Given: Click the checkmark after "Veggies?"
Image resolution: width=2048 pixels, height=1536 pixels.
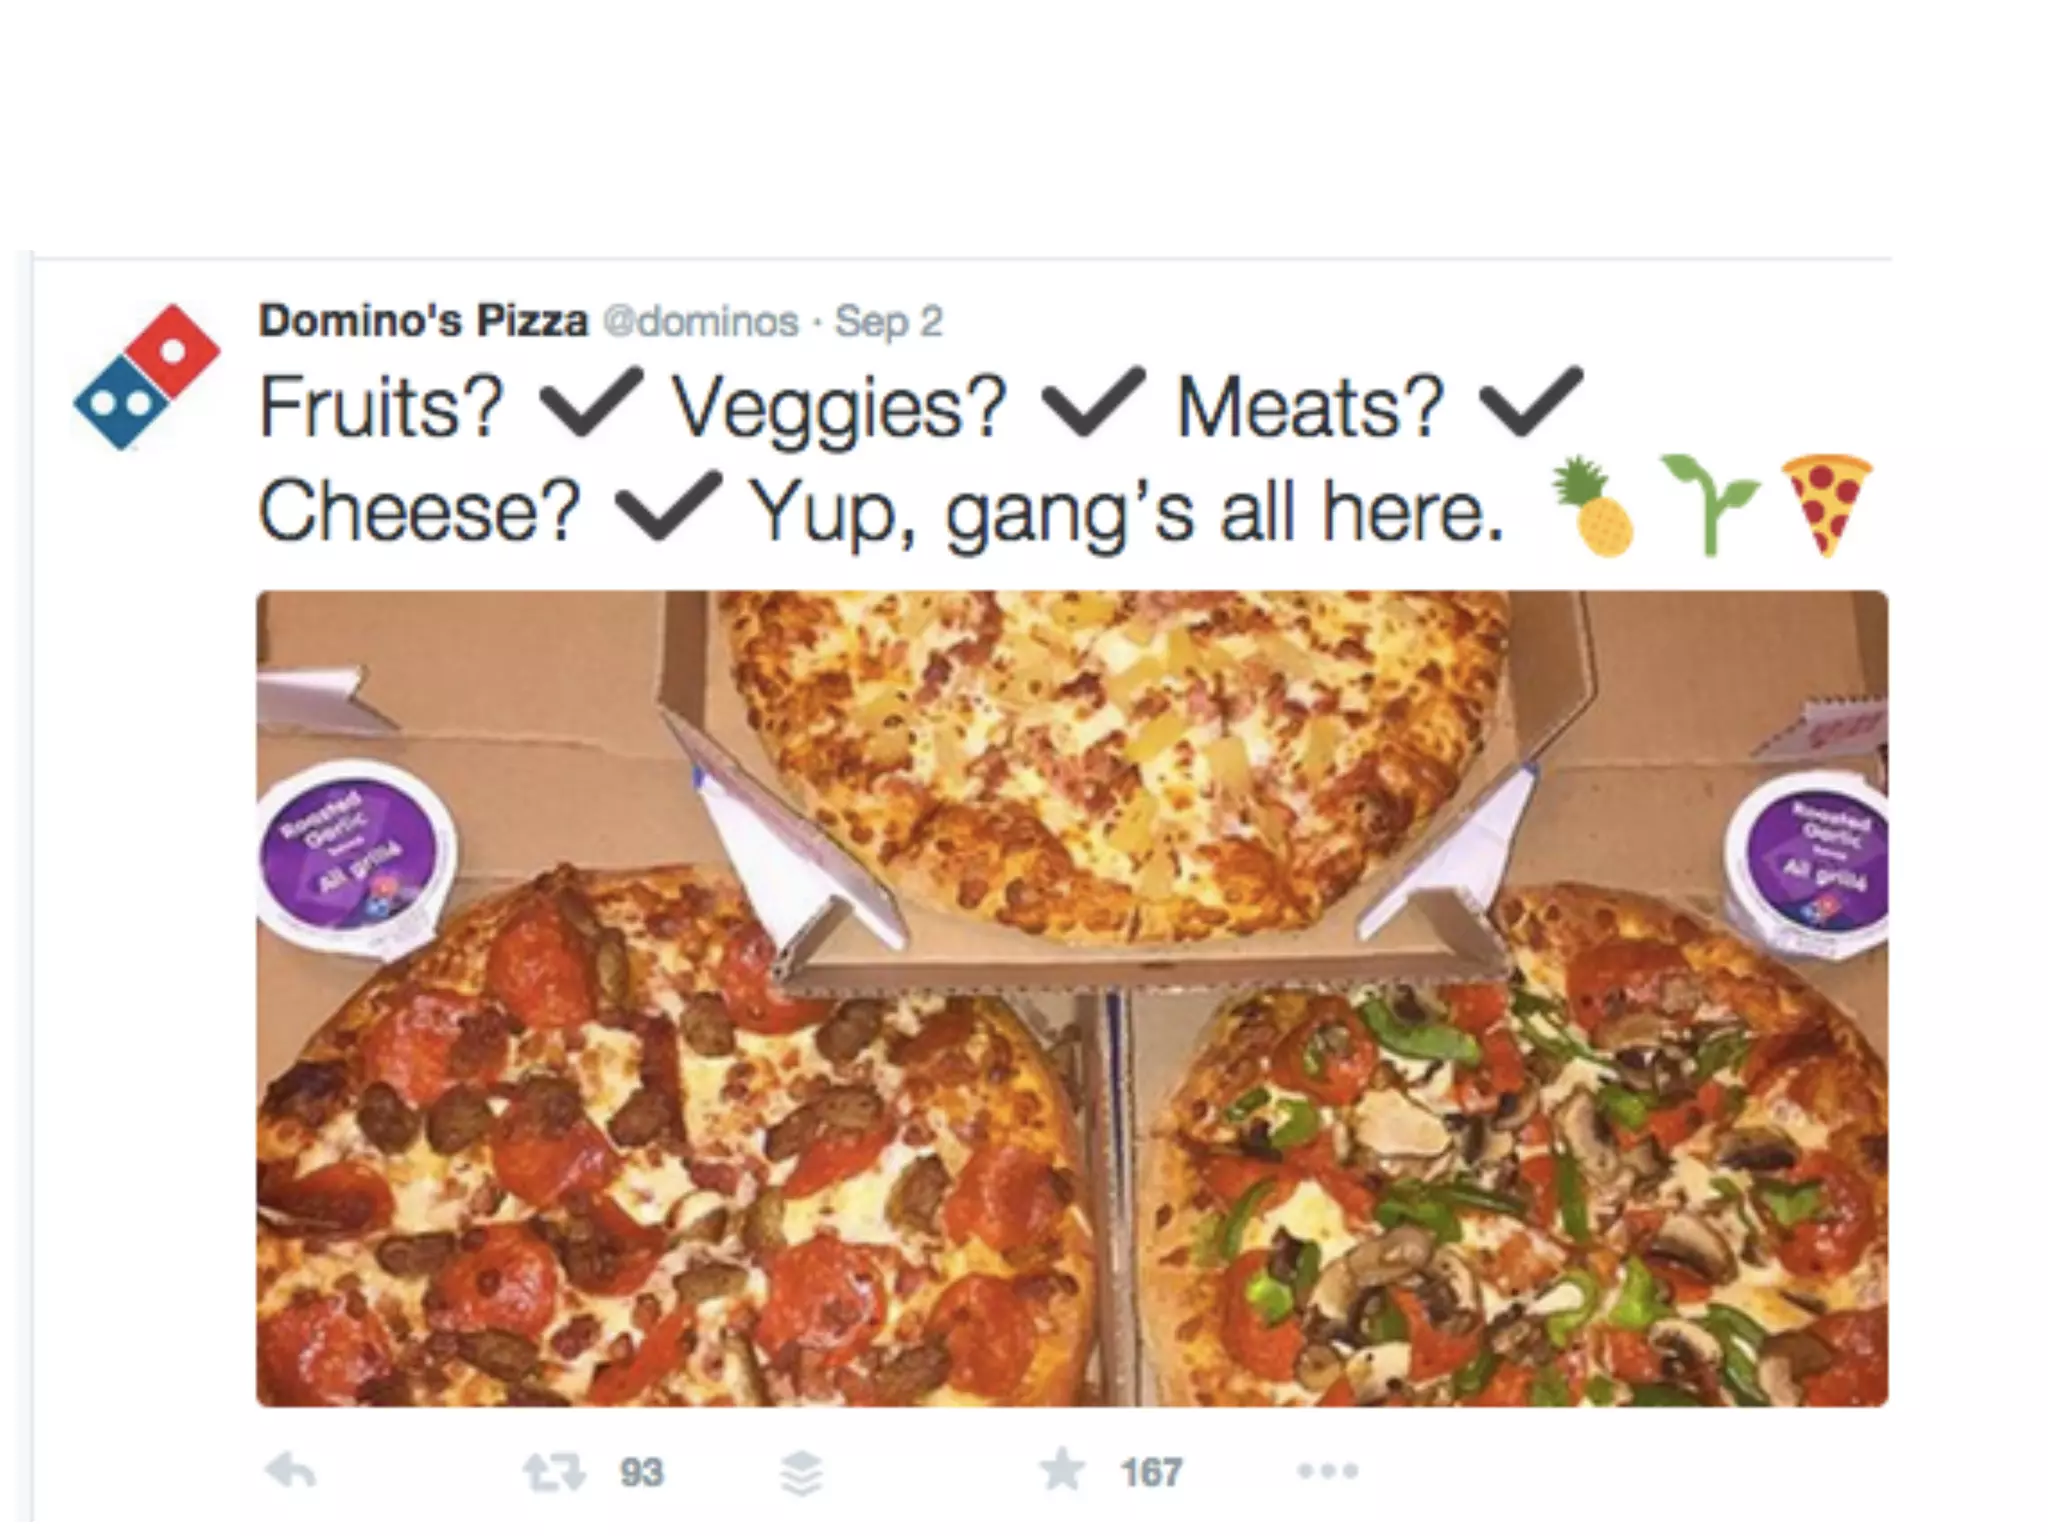Looking at the screenshot, I should pos(1093,403).
